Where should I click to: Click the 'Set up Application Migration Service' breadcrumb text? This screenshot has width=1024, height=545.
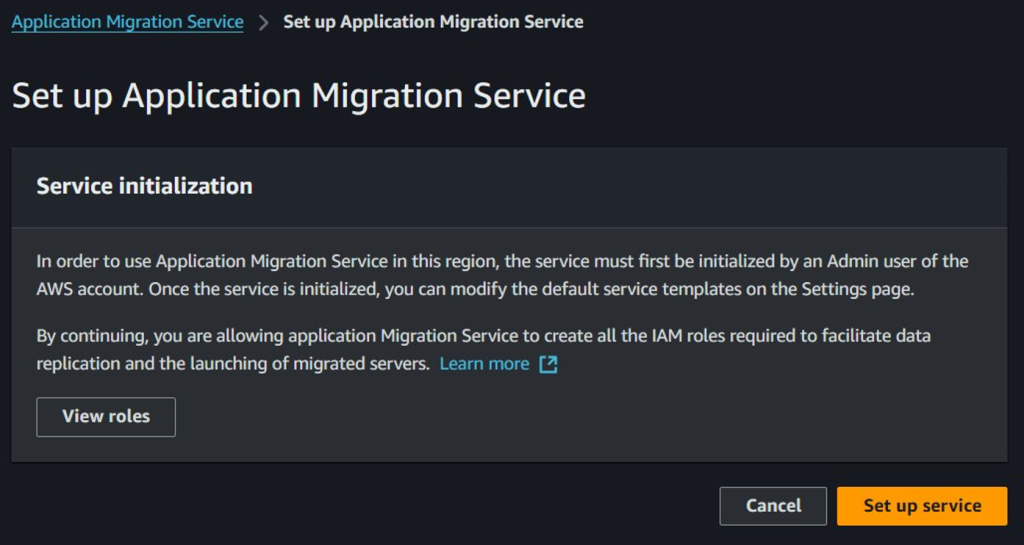(433, 22)
